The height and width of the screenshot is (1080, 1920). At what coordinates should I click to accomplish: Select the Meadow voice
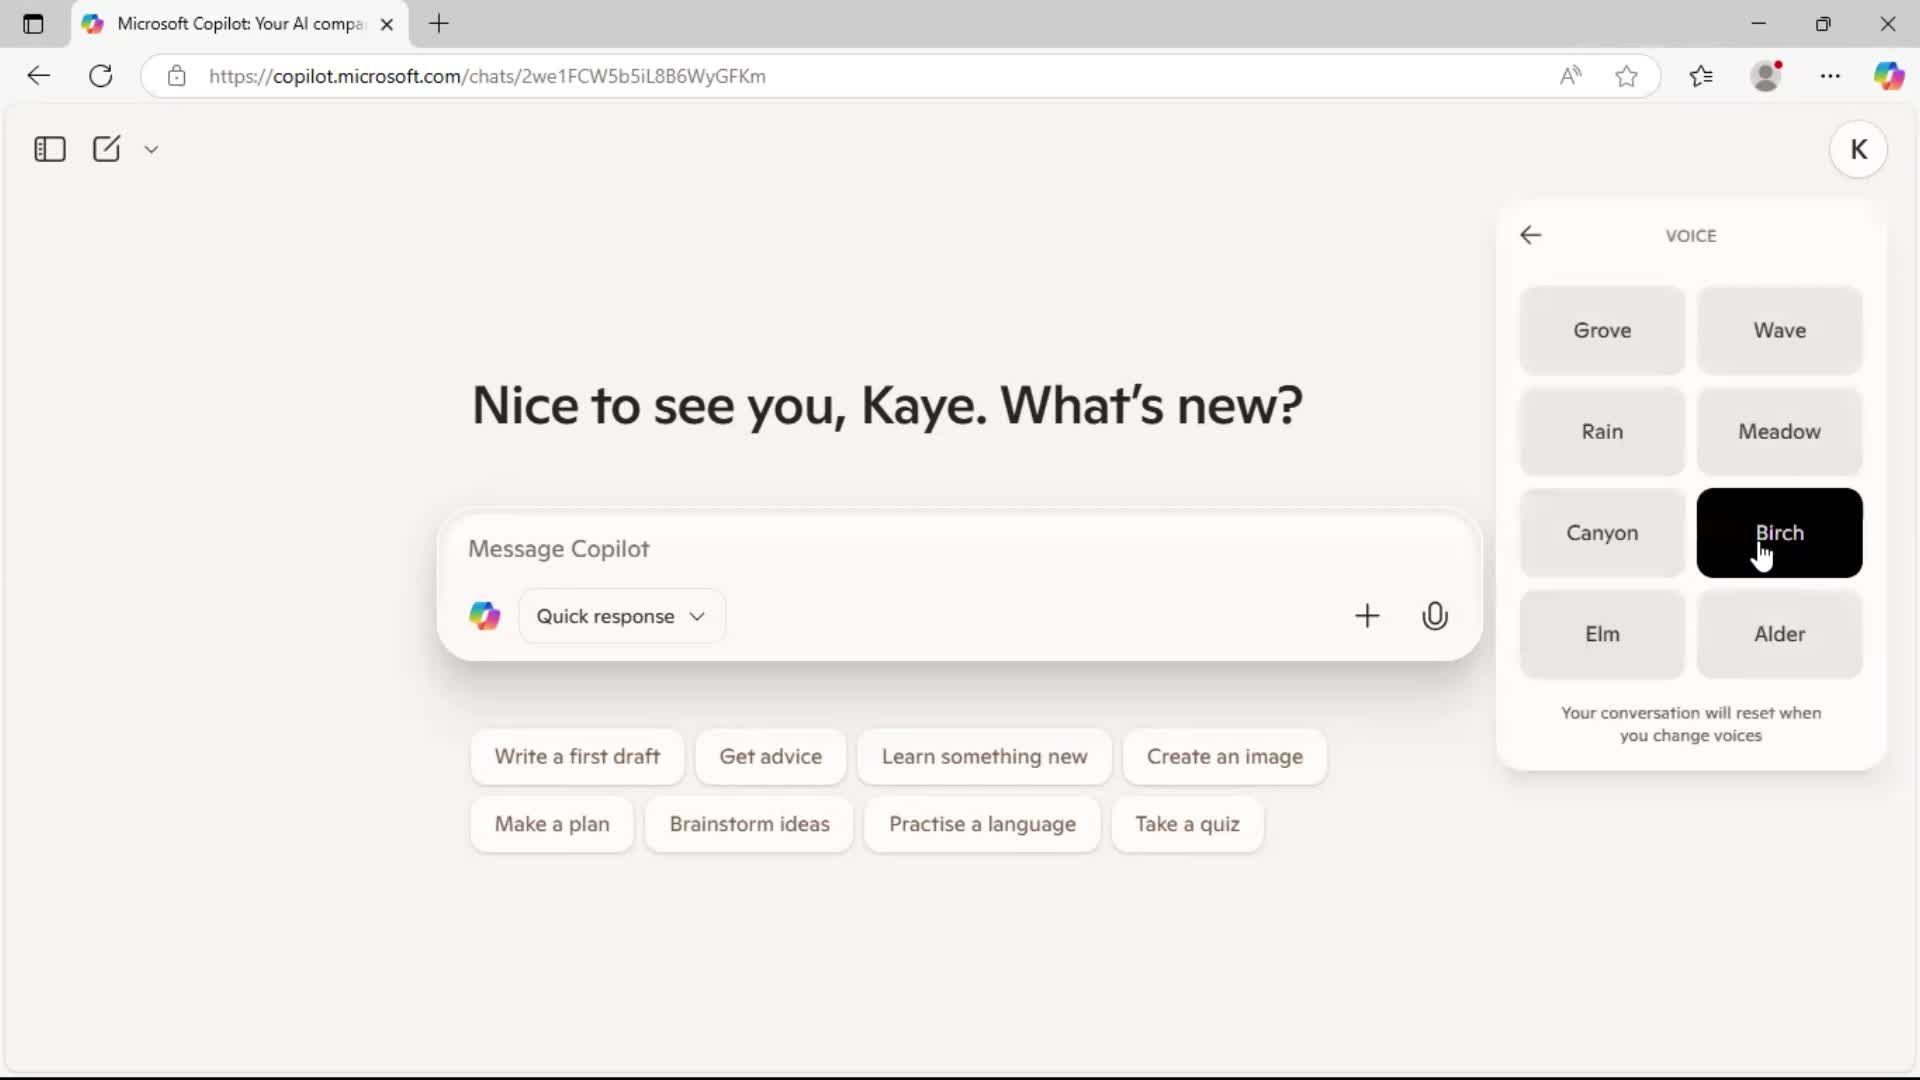pos(1779,431)
